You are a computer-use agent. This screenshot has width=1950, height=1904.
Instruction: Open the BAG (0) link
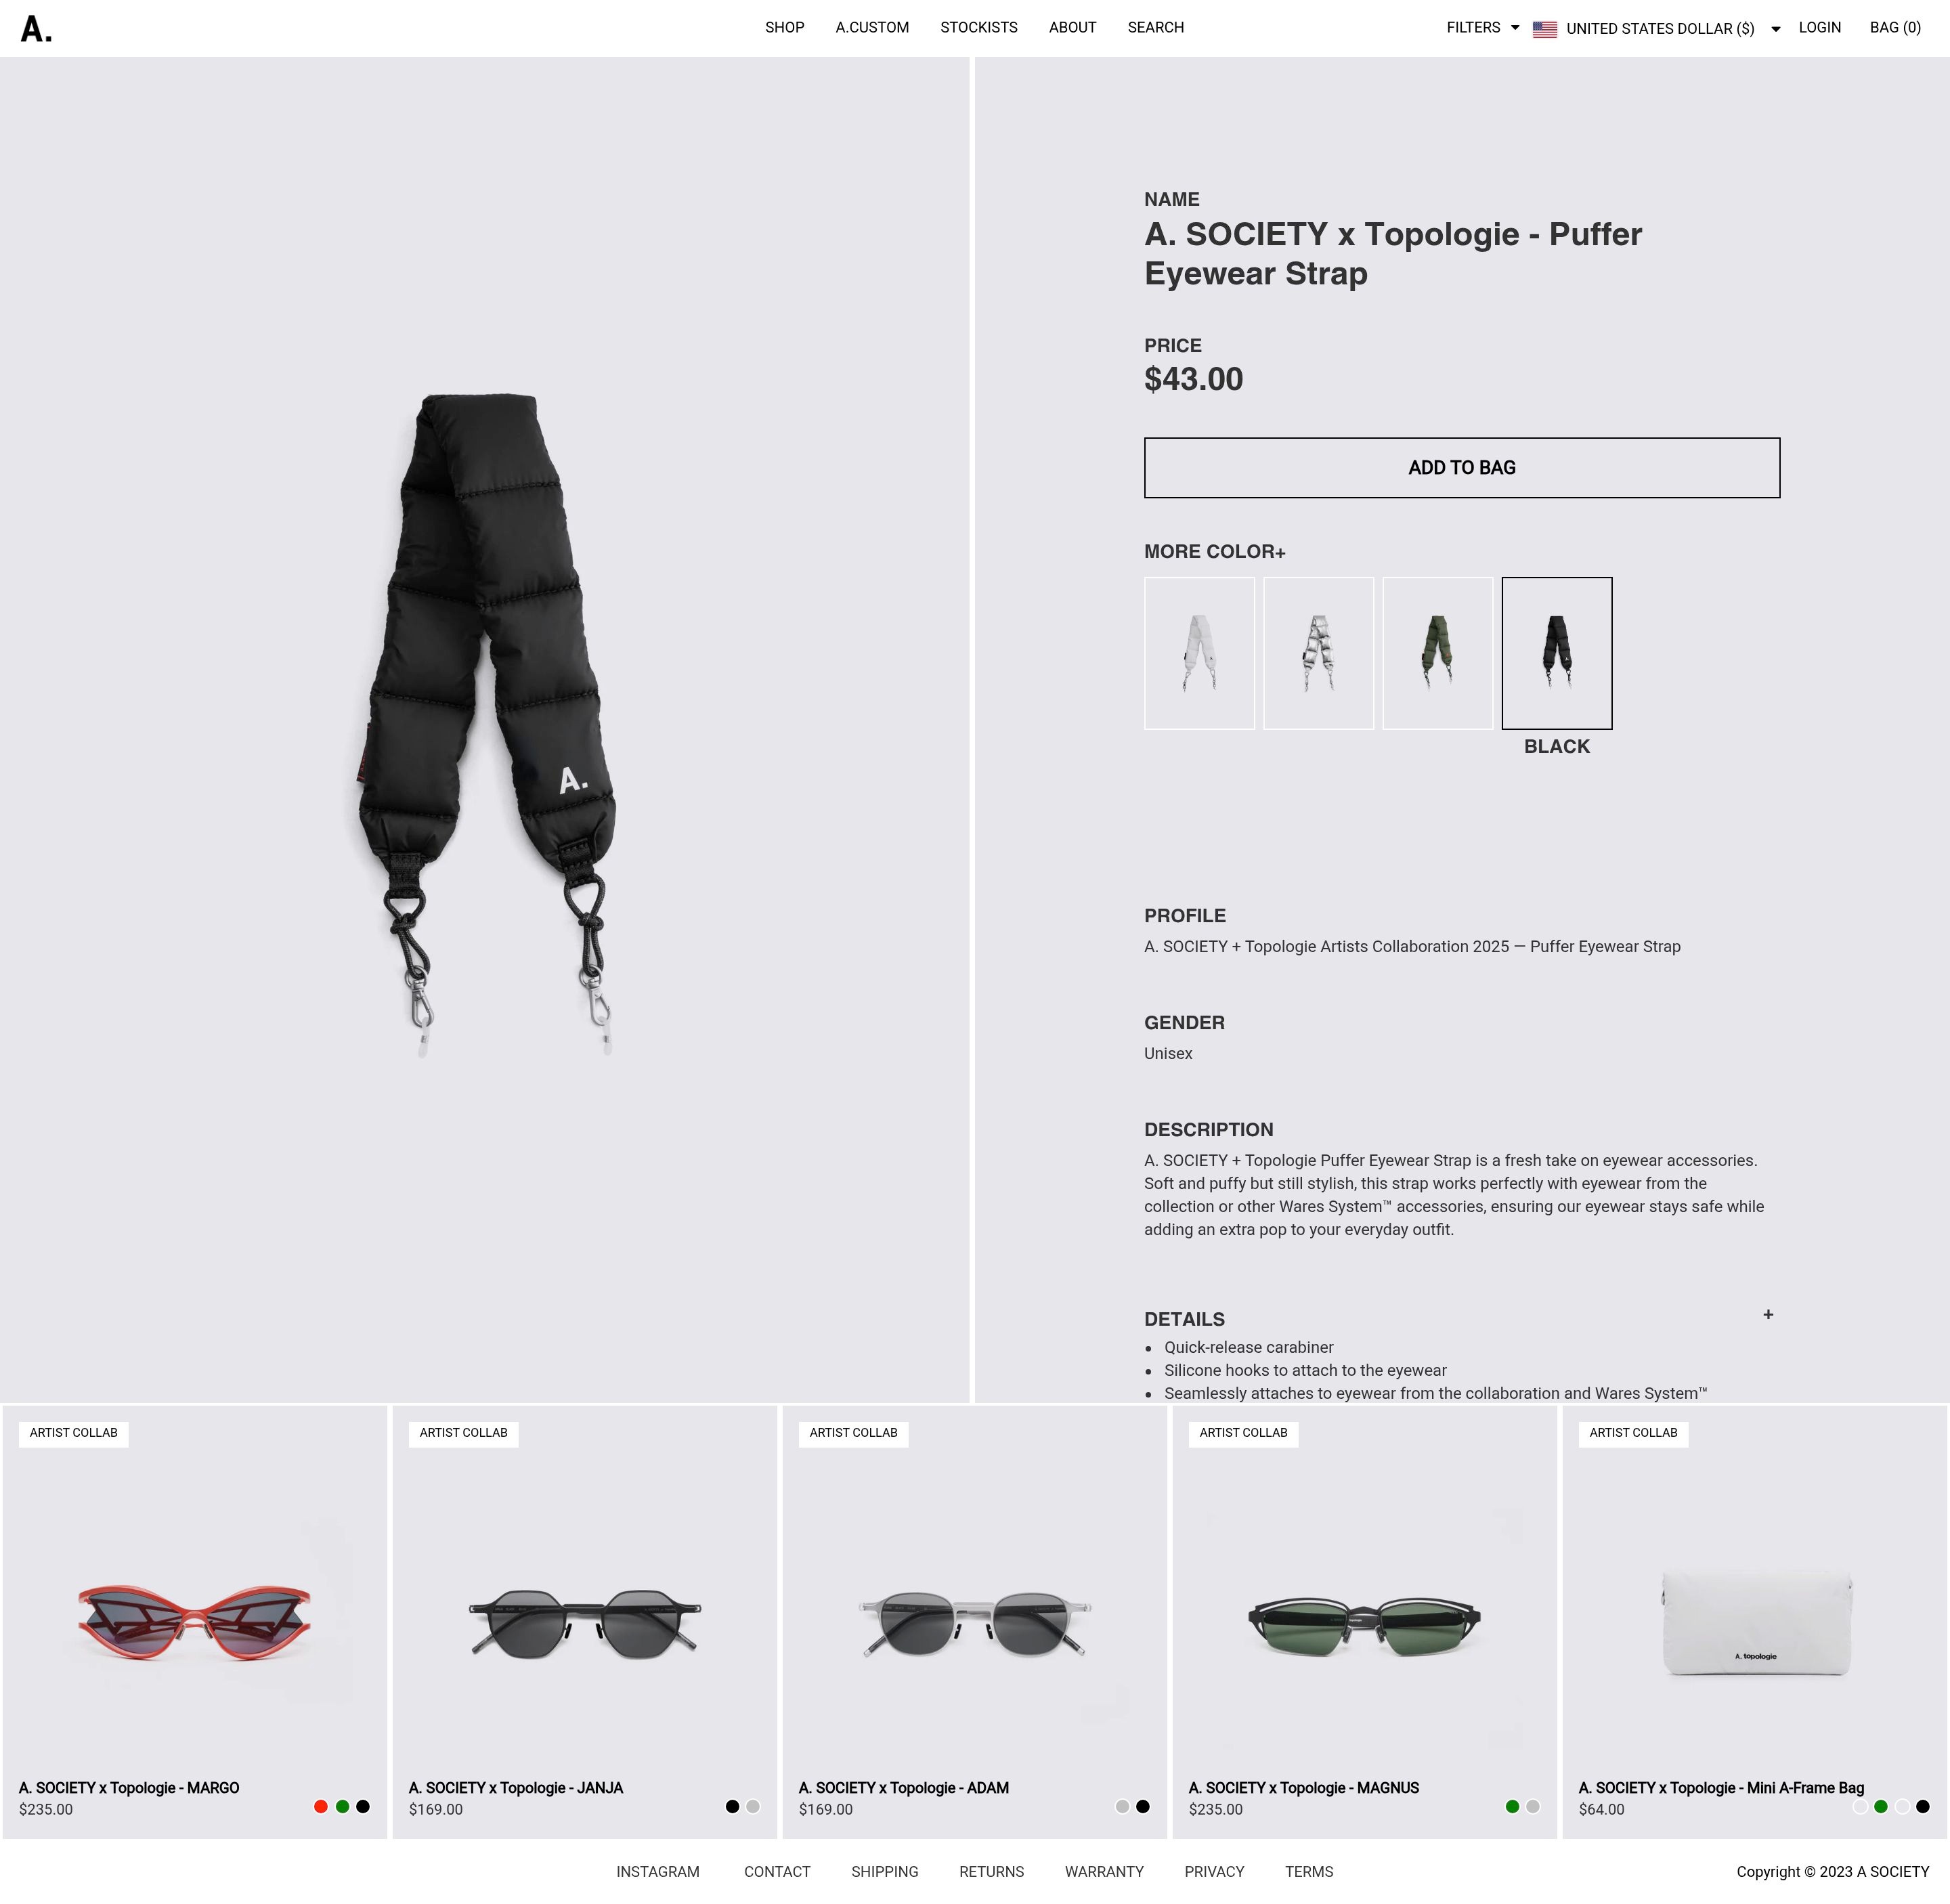click(1894, 28)
